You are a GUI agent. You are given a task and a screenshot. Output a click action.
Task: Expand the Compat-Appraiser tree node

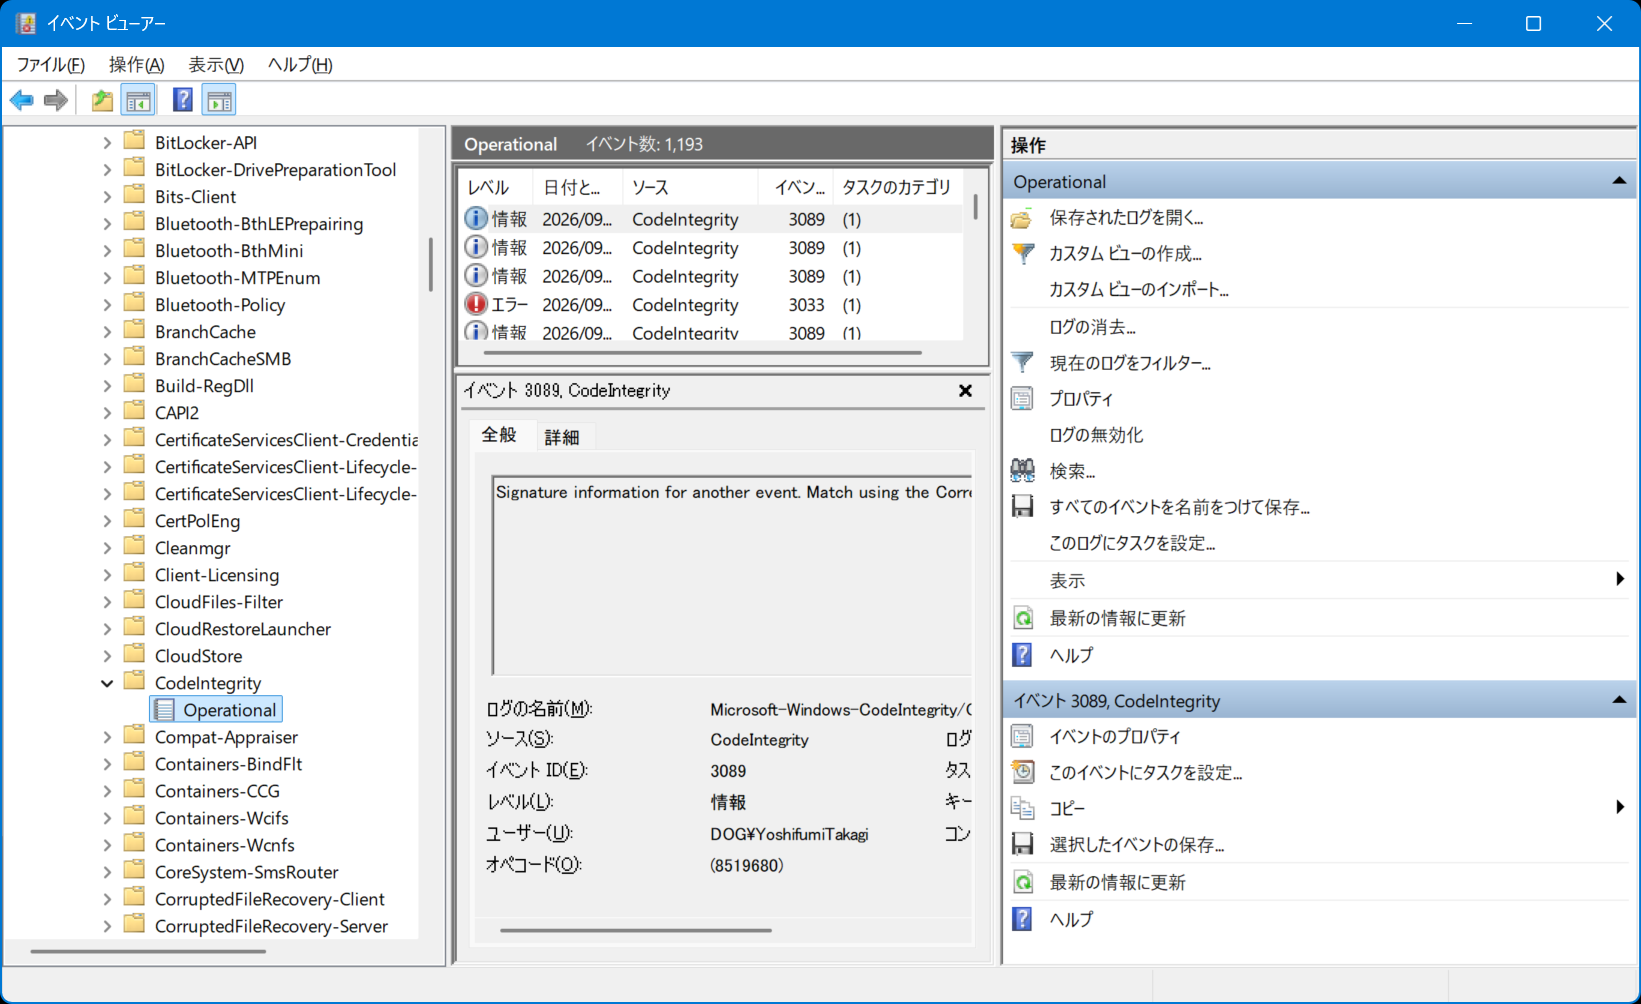click(107, 737)
